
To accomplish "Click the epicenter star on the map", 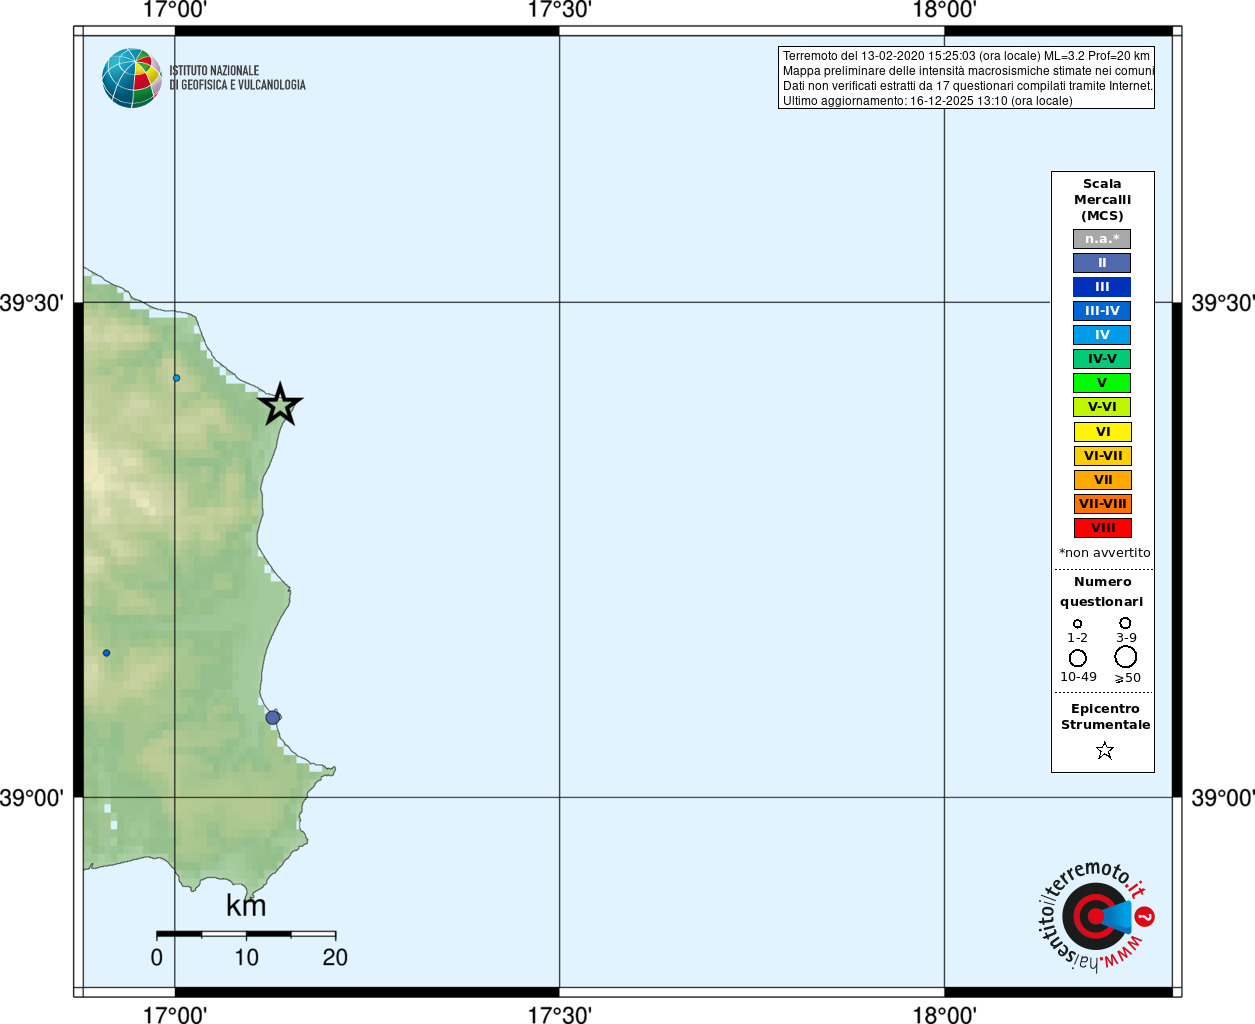I will pos(280,405).
